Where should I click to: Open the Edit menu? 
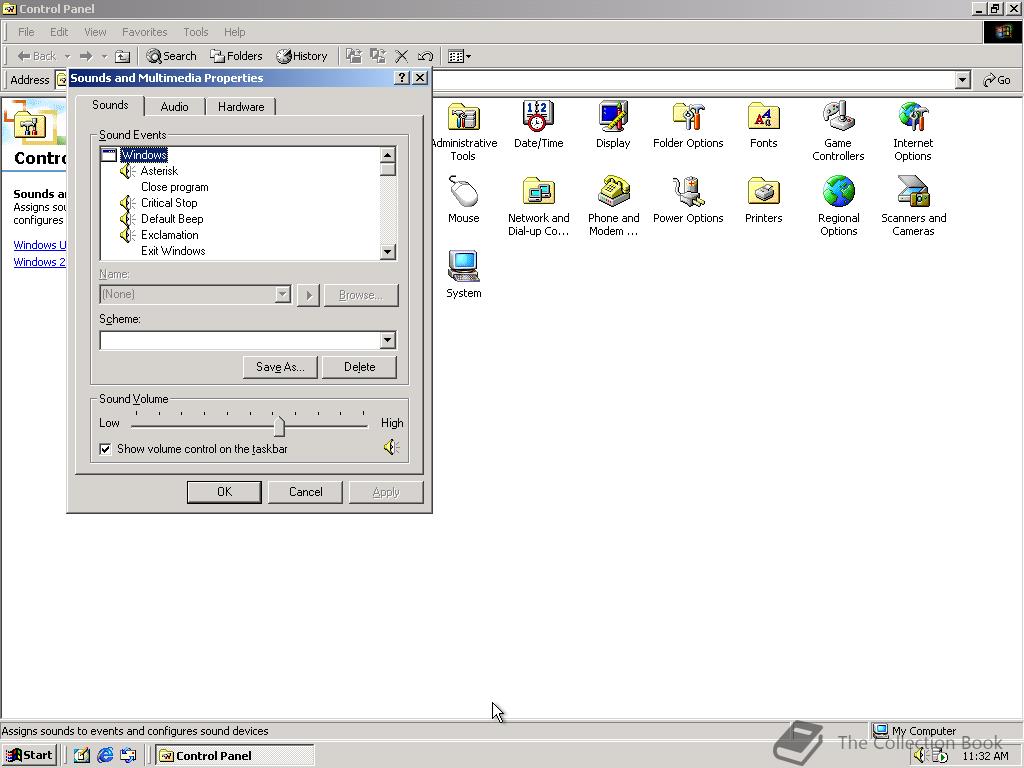59,32
